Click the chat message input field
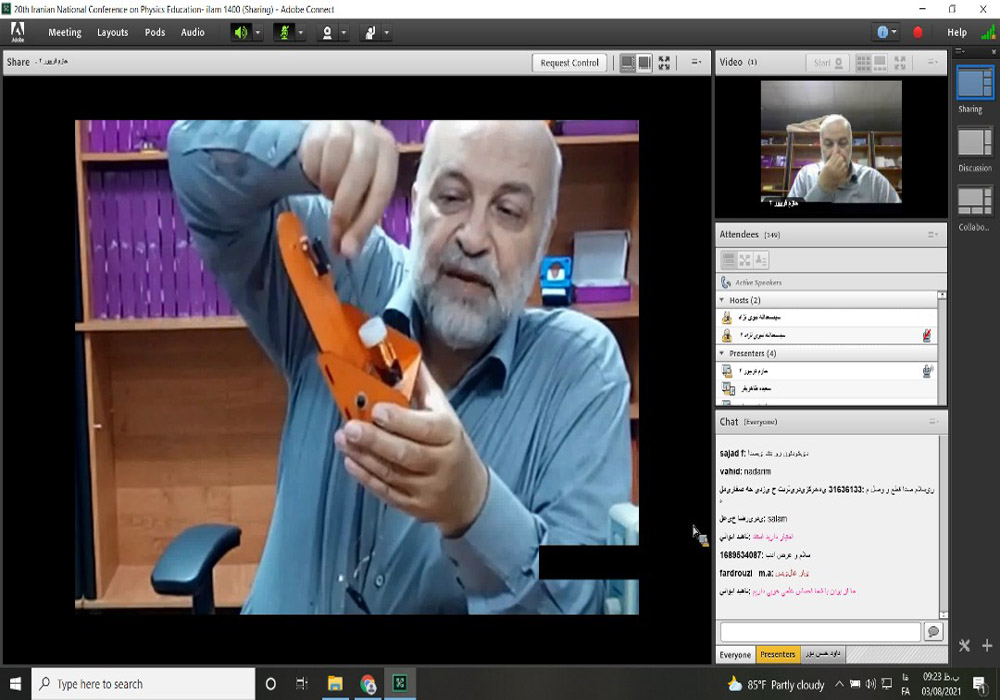Viewport: 1000px width, 700px height. [x=820, y=632]
